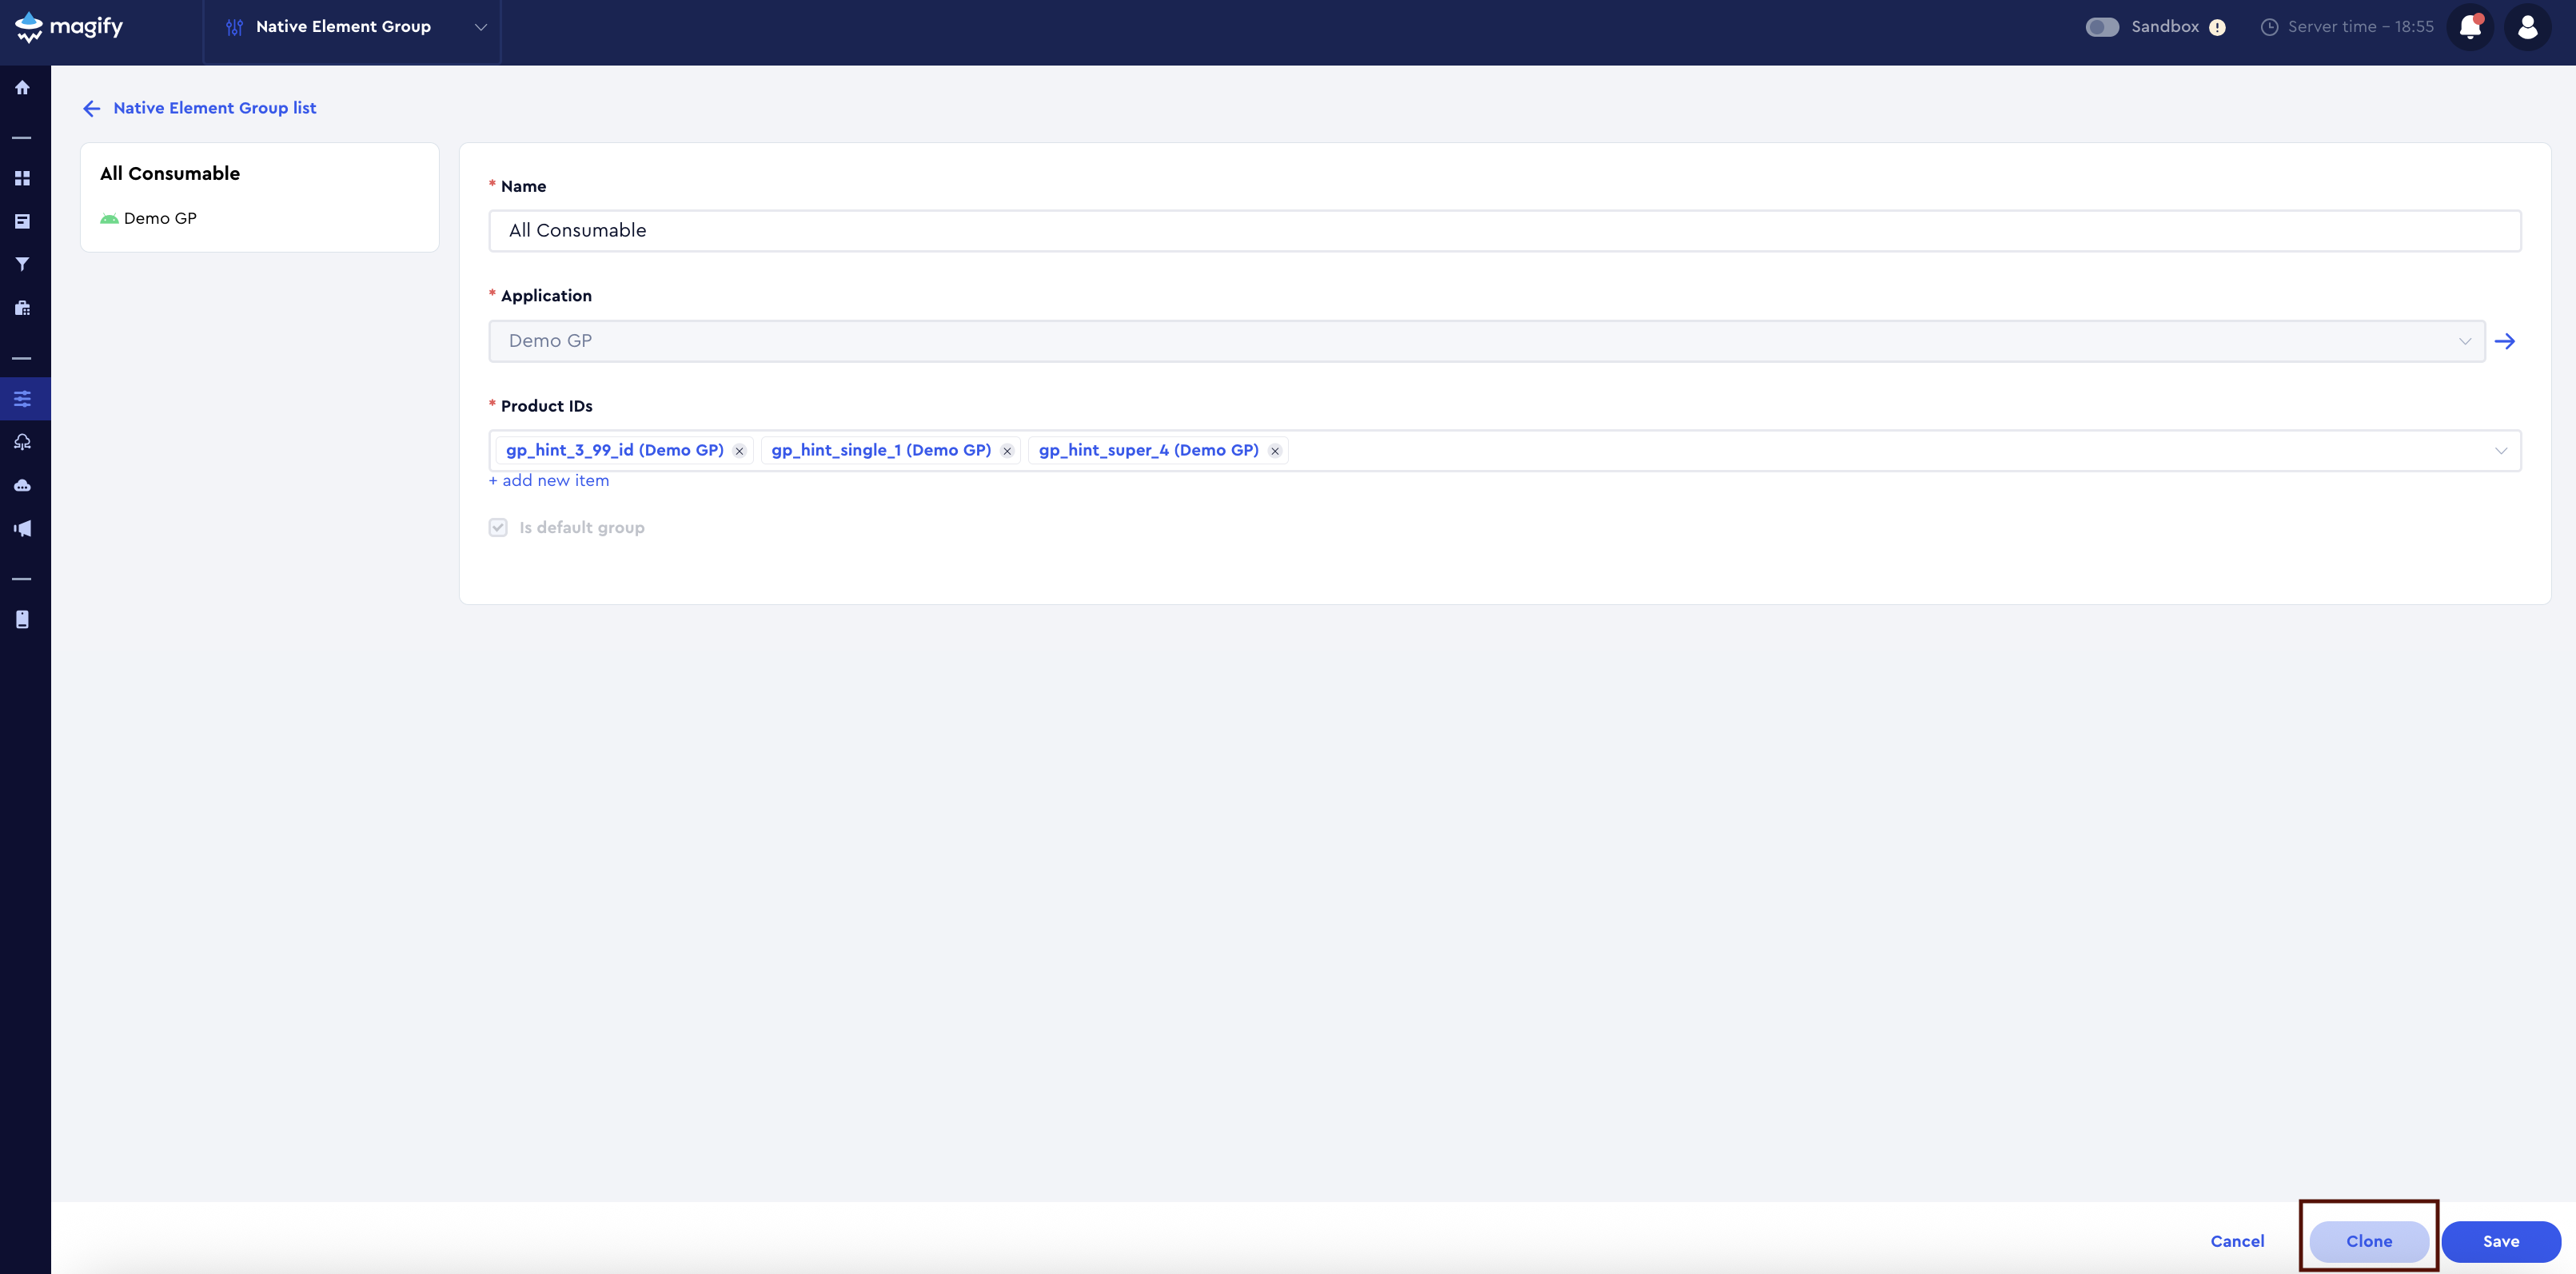Select the sliders icon for Native Element Group
Image resolution: width=2576 pixels, height=1274 pixels.
[22, 397]
